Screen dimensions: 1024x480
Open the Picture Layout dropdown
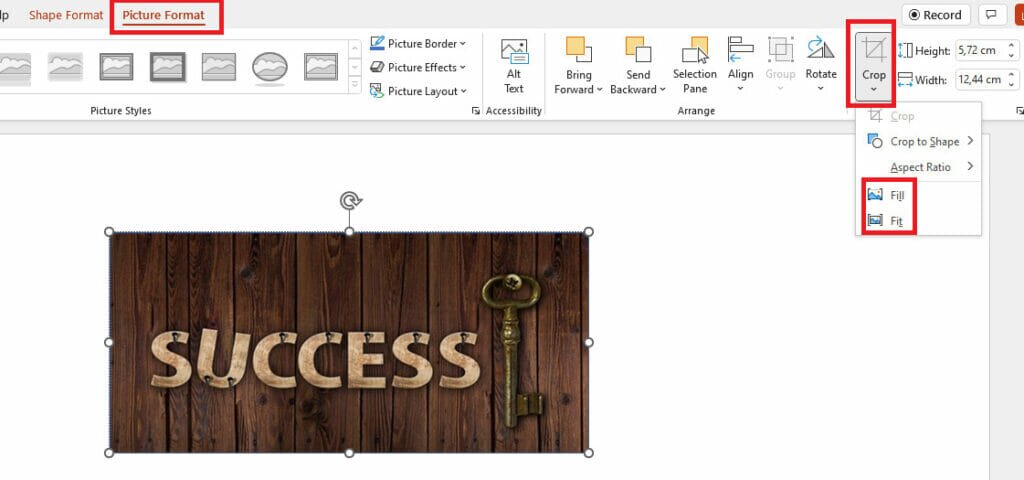(418, 91)
